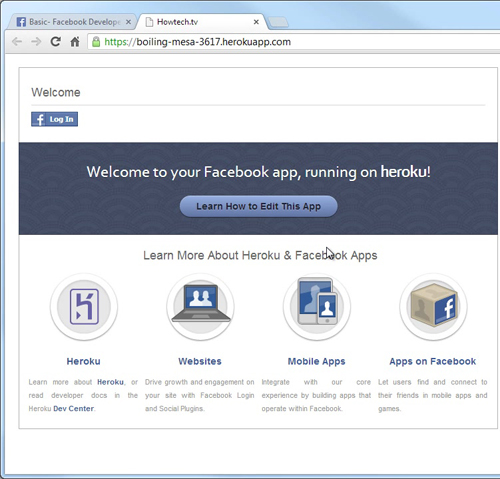This screenshot has width=500, height=479.
Task: Open the Mobile Apps heading link
Action: pyautogui.click(x=317, y=362)
